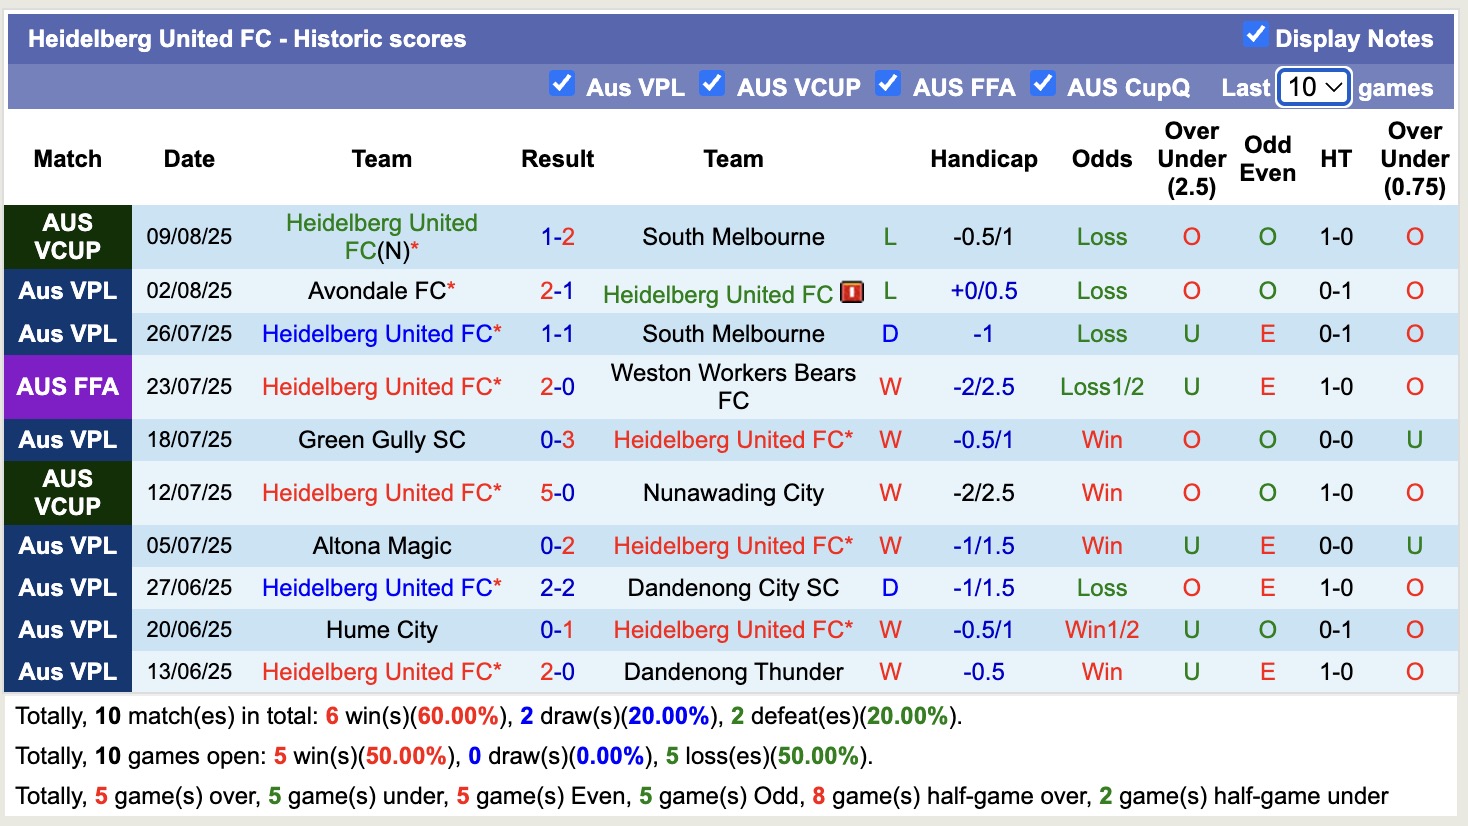Click the 5-0 result of the Nunawading City match
Screen dimensions: 1468x826
click(x=557, y=493)
